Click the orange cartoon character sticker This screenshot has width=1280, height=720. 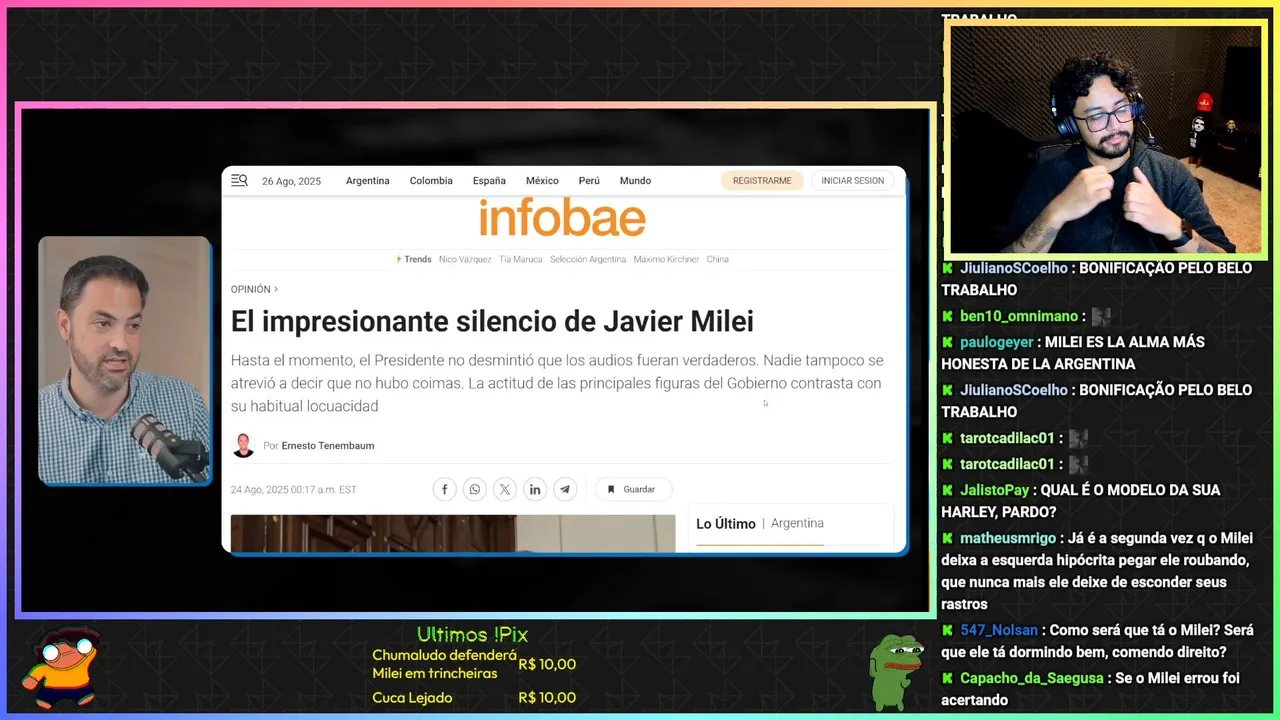(x=62, y=668)
